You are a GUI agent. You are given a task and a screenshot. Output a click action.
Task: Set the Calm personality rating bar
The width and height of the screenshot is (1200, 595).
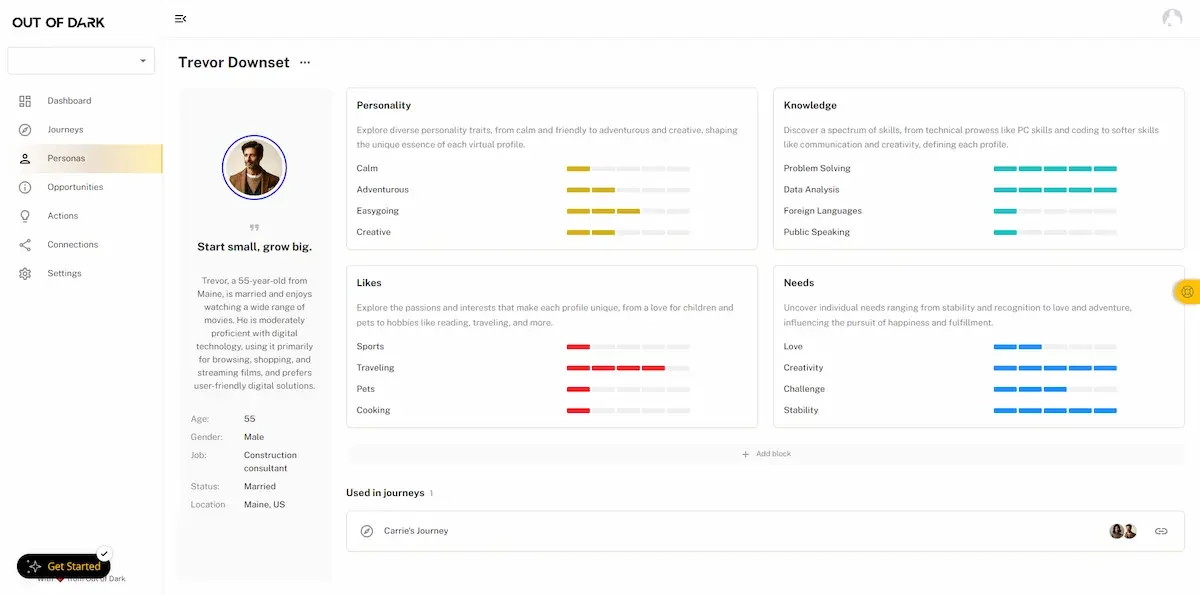(x=628, y=169)
